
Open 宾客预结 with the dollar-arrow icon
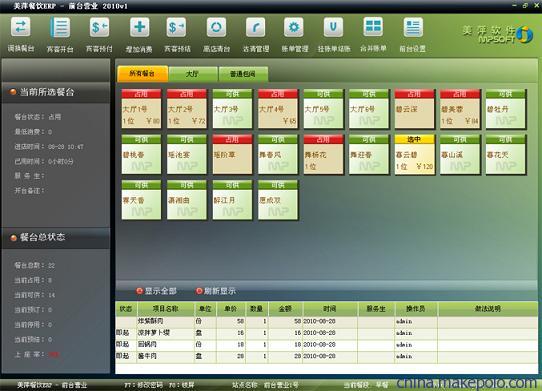(176, 27)
